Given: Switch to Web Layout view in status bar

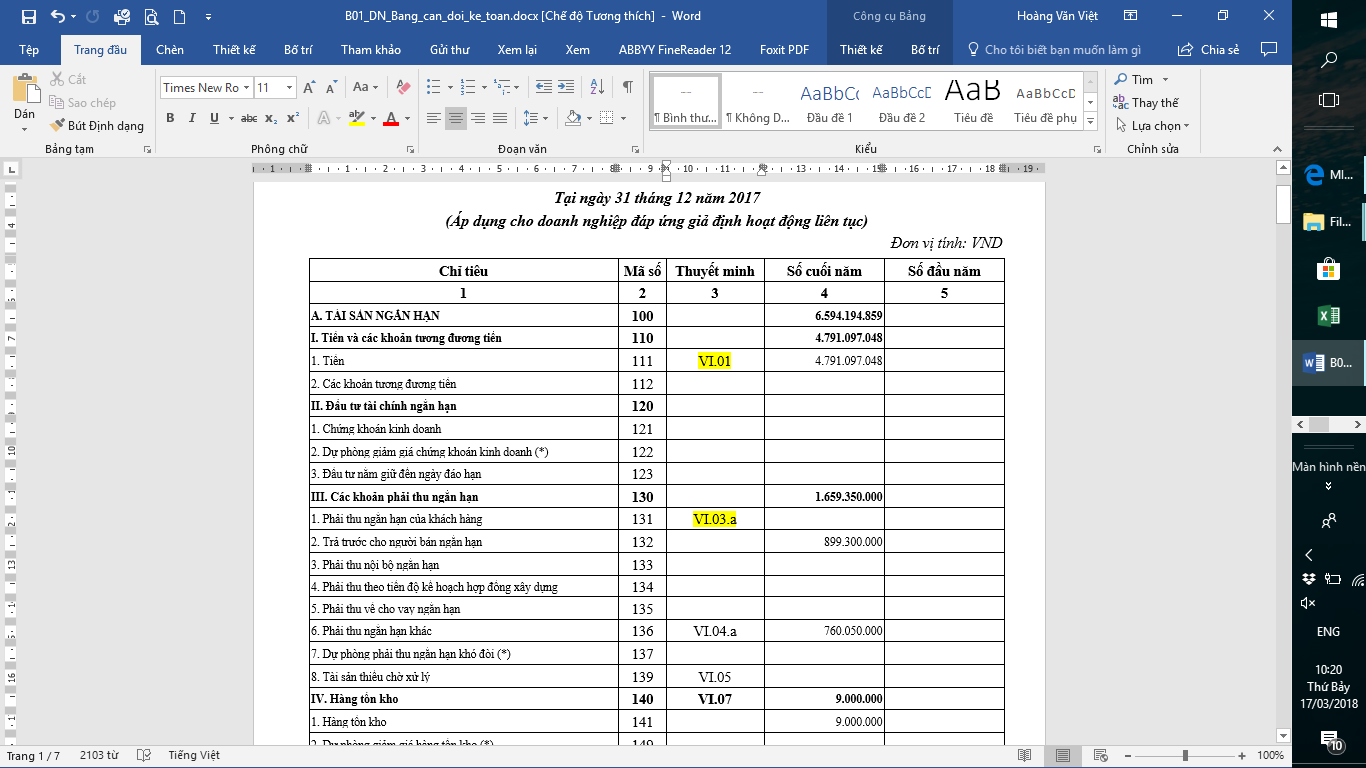Looking at the screenshot, I should pos(1099,755).
